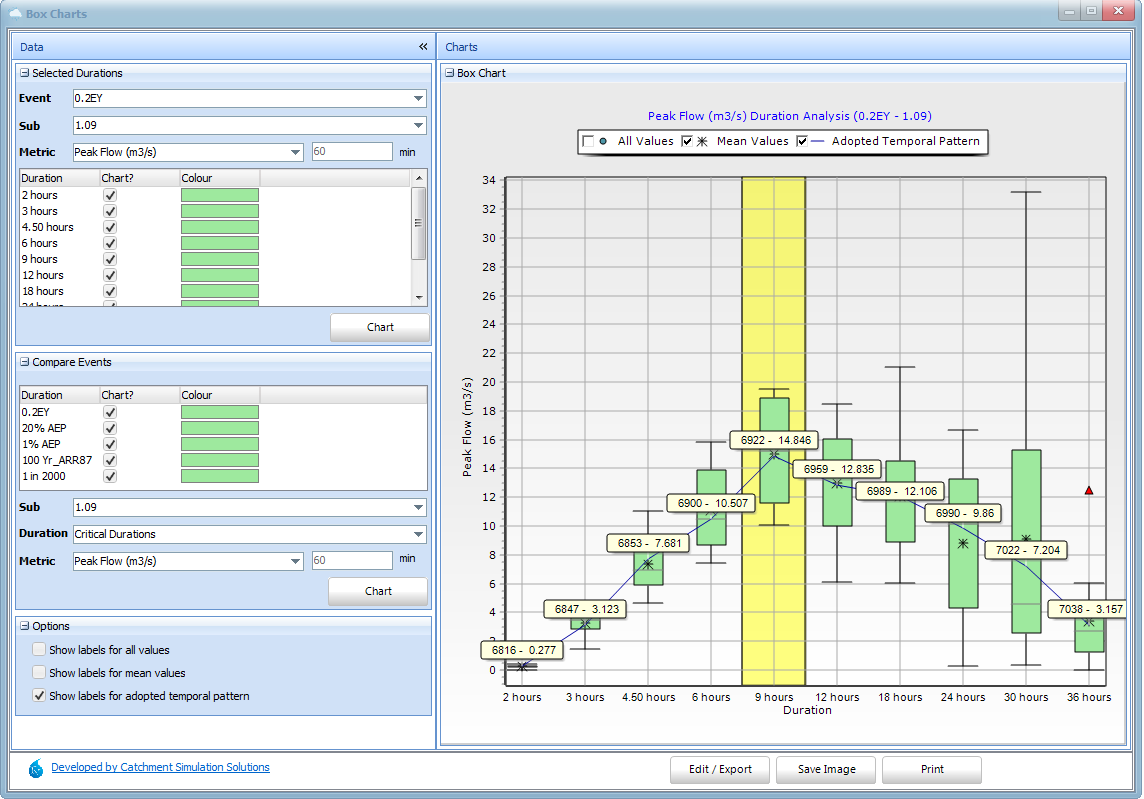Viewport: 1144px width, 799px height.
Task: Click the Box Charts window title icon
Action: (x=15, y=14)
